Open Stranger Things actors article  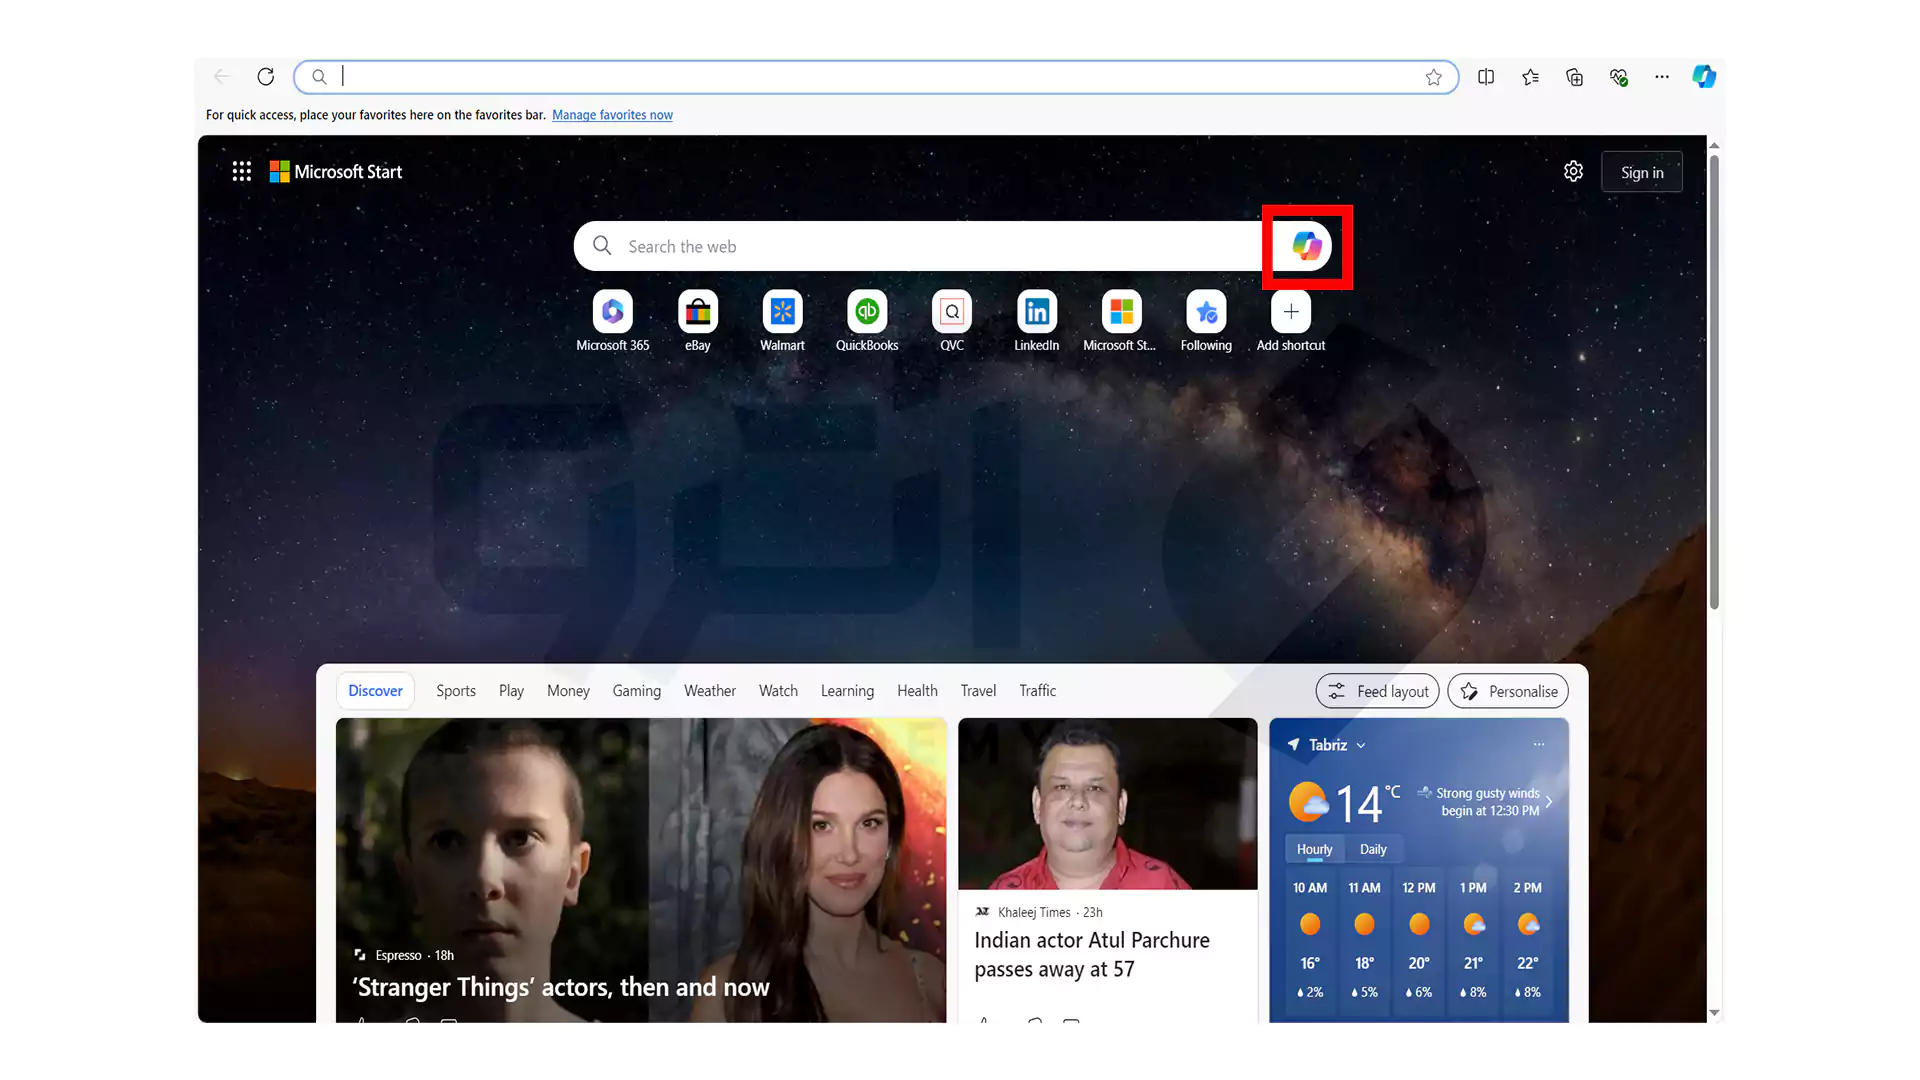pyautogui.click(x=561, y=987)
